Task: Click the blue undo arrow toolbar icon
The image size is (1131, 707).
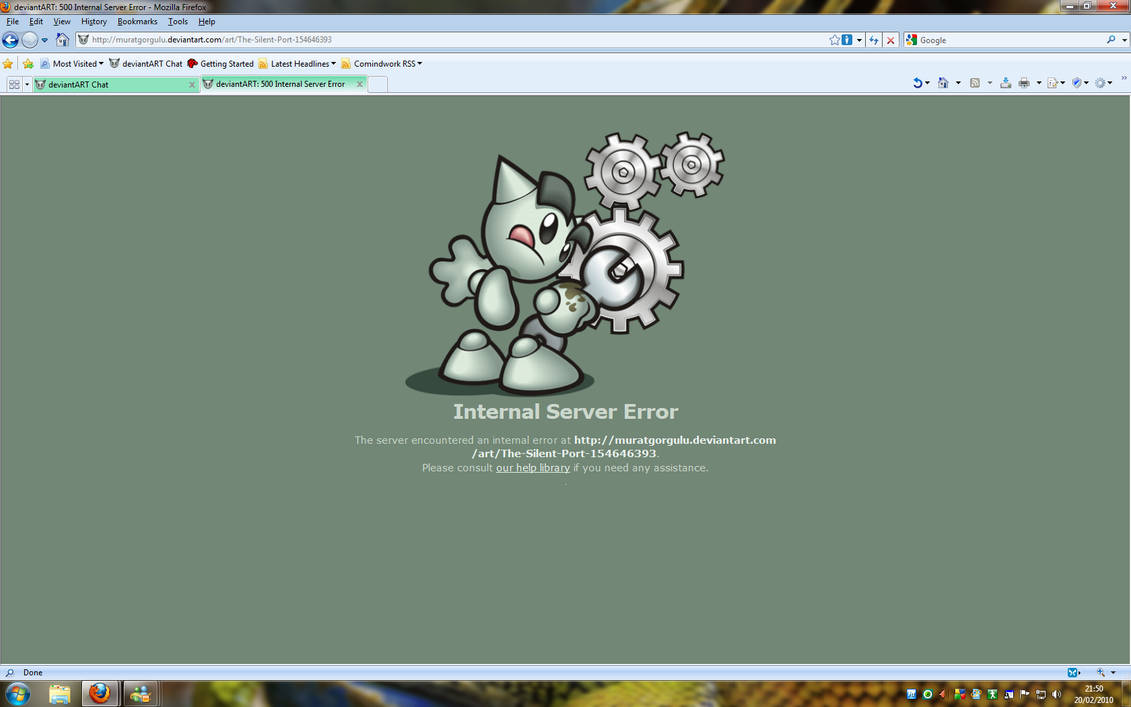Action: (x=919, y=82)
